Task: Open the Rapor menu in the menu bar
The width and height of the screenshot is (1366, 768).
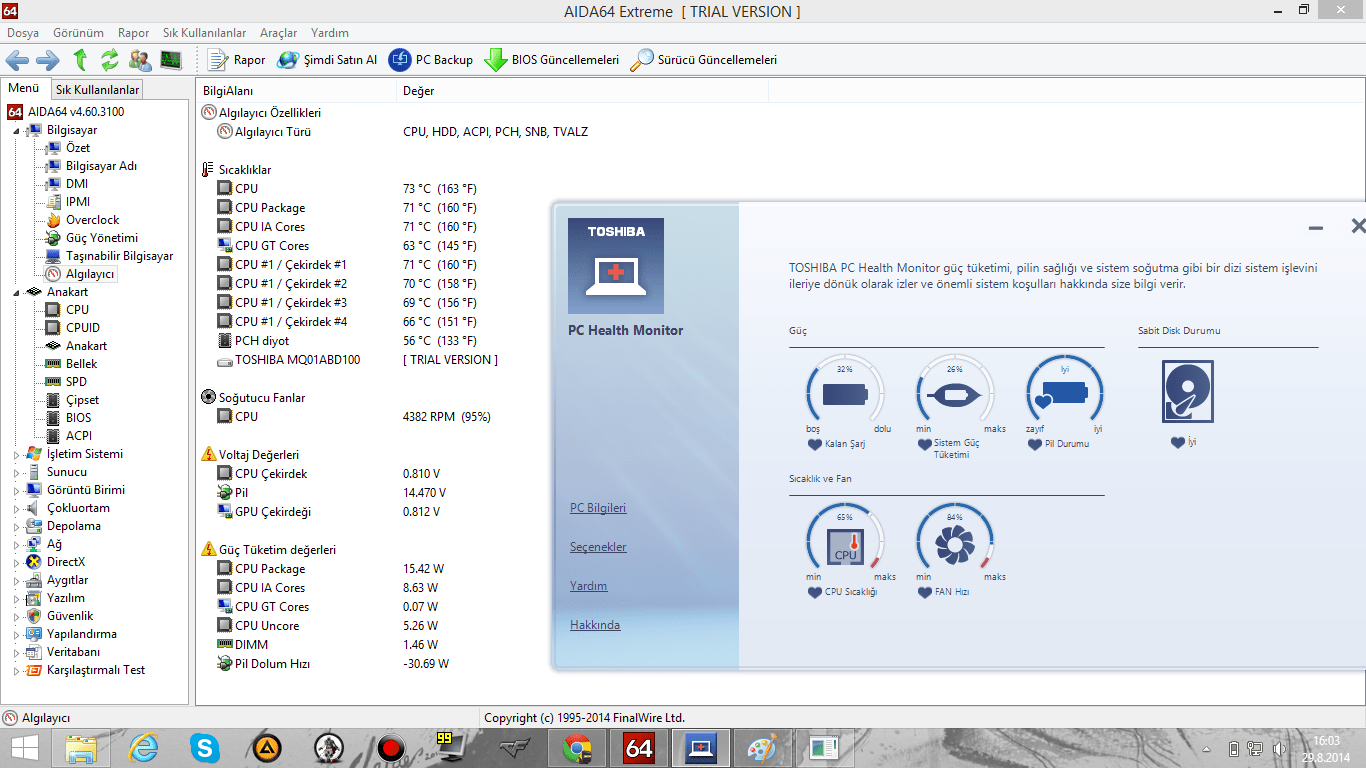Action: pos(134,33)
